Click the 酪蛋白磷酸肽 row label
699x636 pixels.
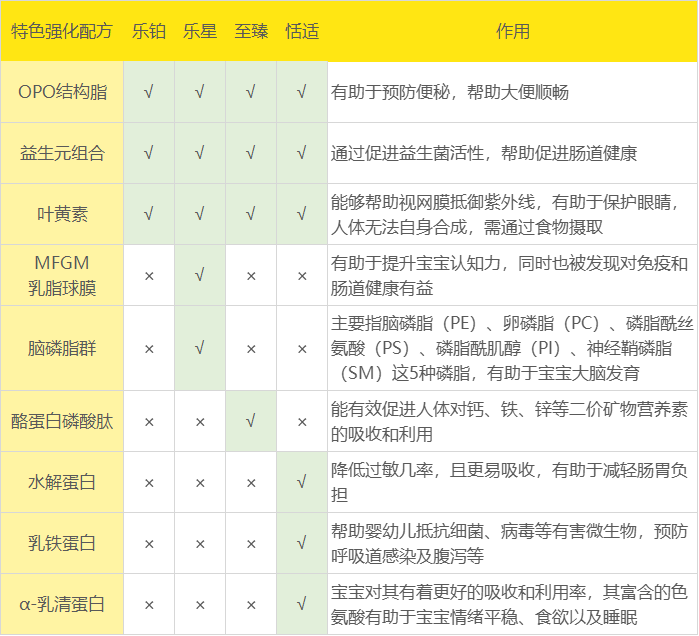click(62, 421)
